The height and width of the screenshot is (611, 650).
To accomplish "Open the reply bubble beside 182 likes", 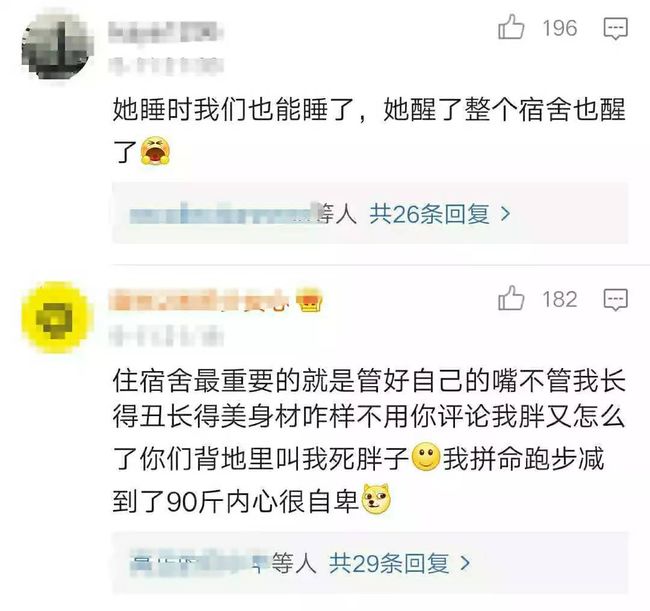I will coord(615,300).
